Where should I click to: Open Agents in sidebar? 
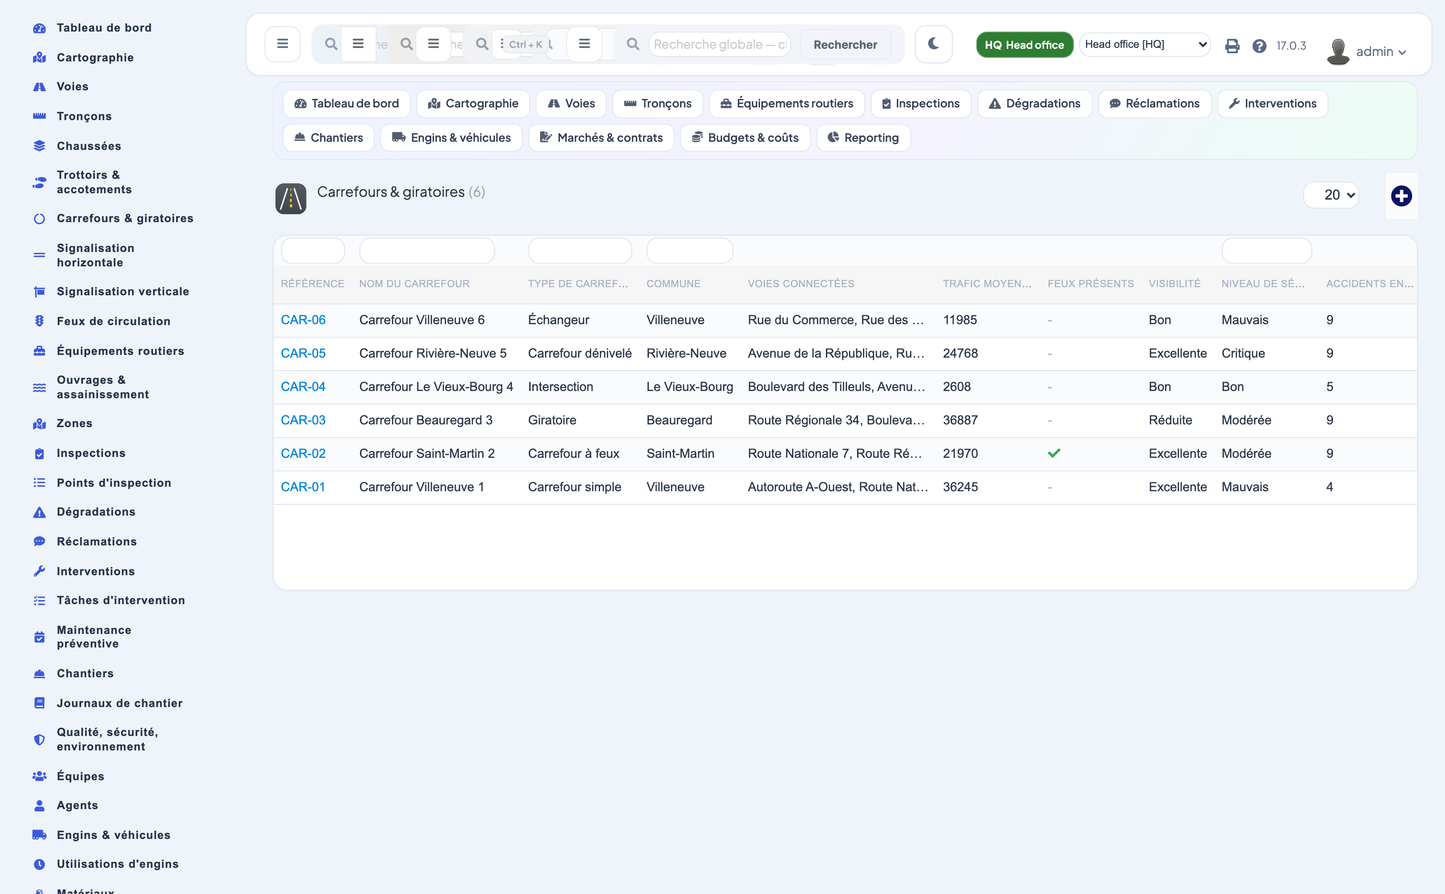click(x=77, y=806)
